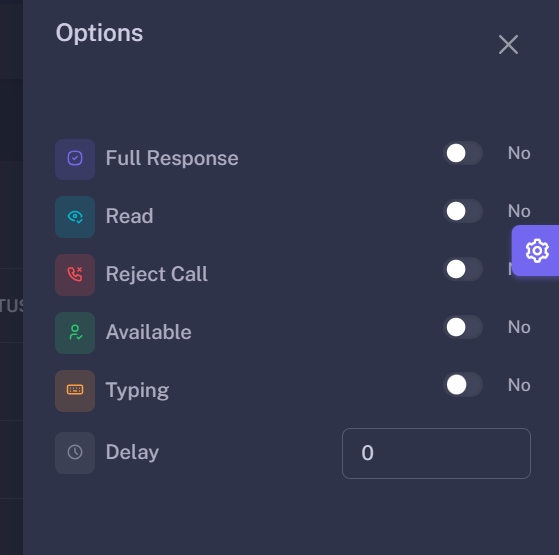Enable the Full Response toggle
Image resolution: width=559 pixels, height=555 pixels.
coord(463,153)
